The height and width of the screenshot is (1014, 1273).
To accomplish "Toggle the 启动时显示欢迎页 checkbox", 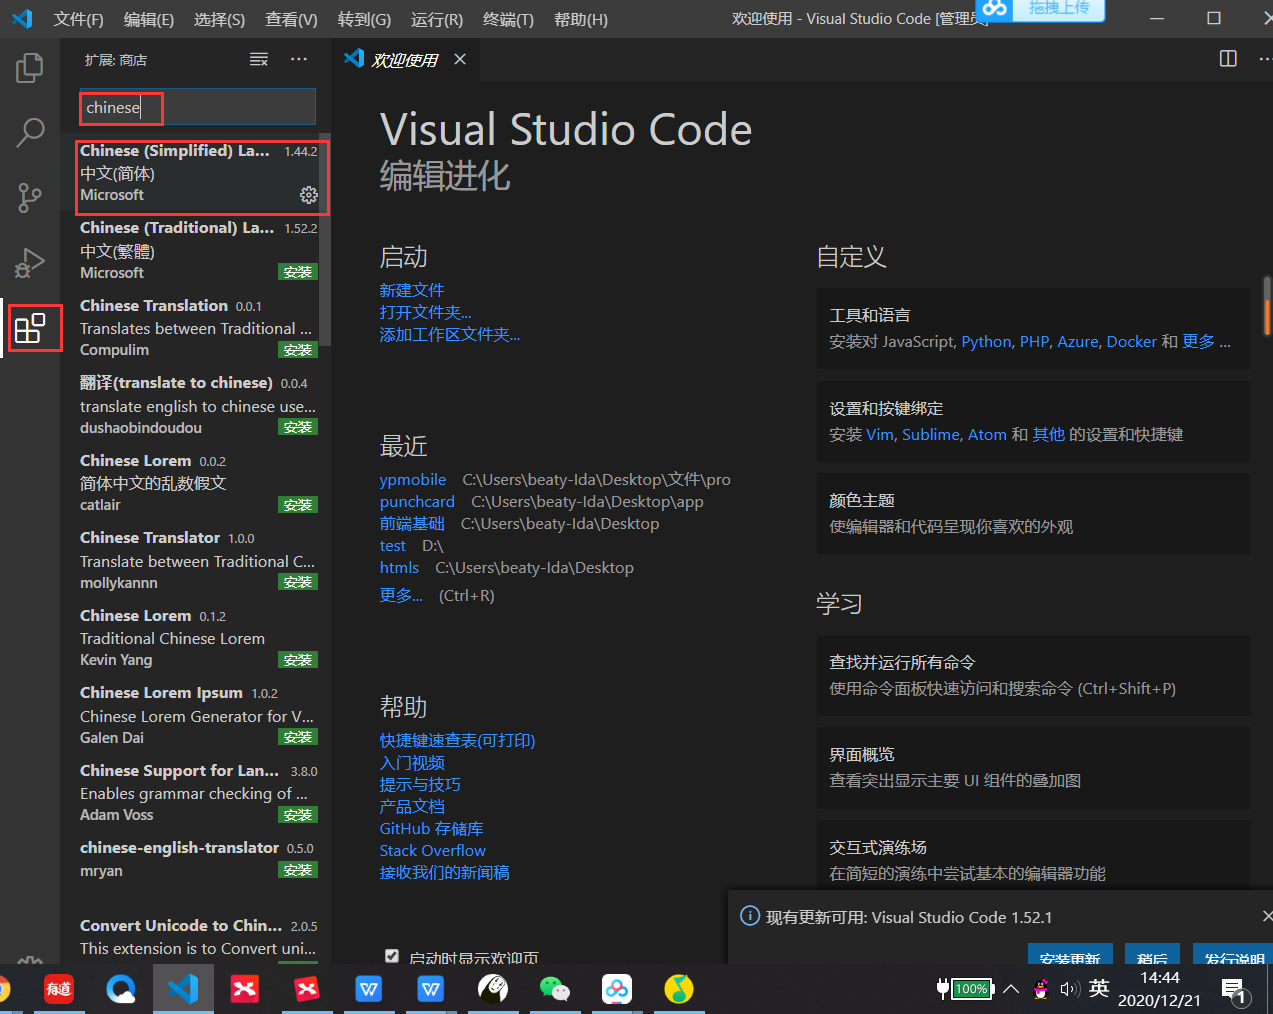I will [x=392, y=957].
